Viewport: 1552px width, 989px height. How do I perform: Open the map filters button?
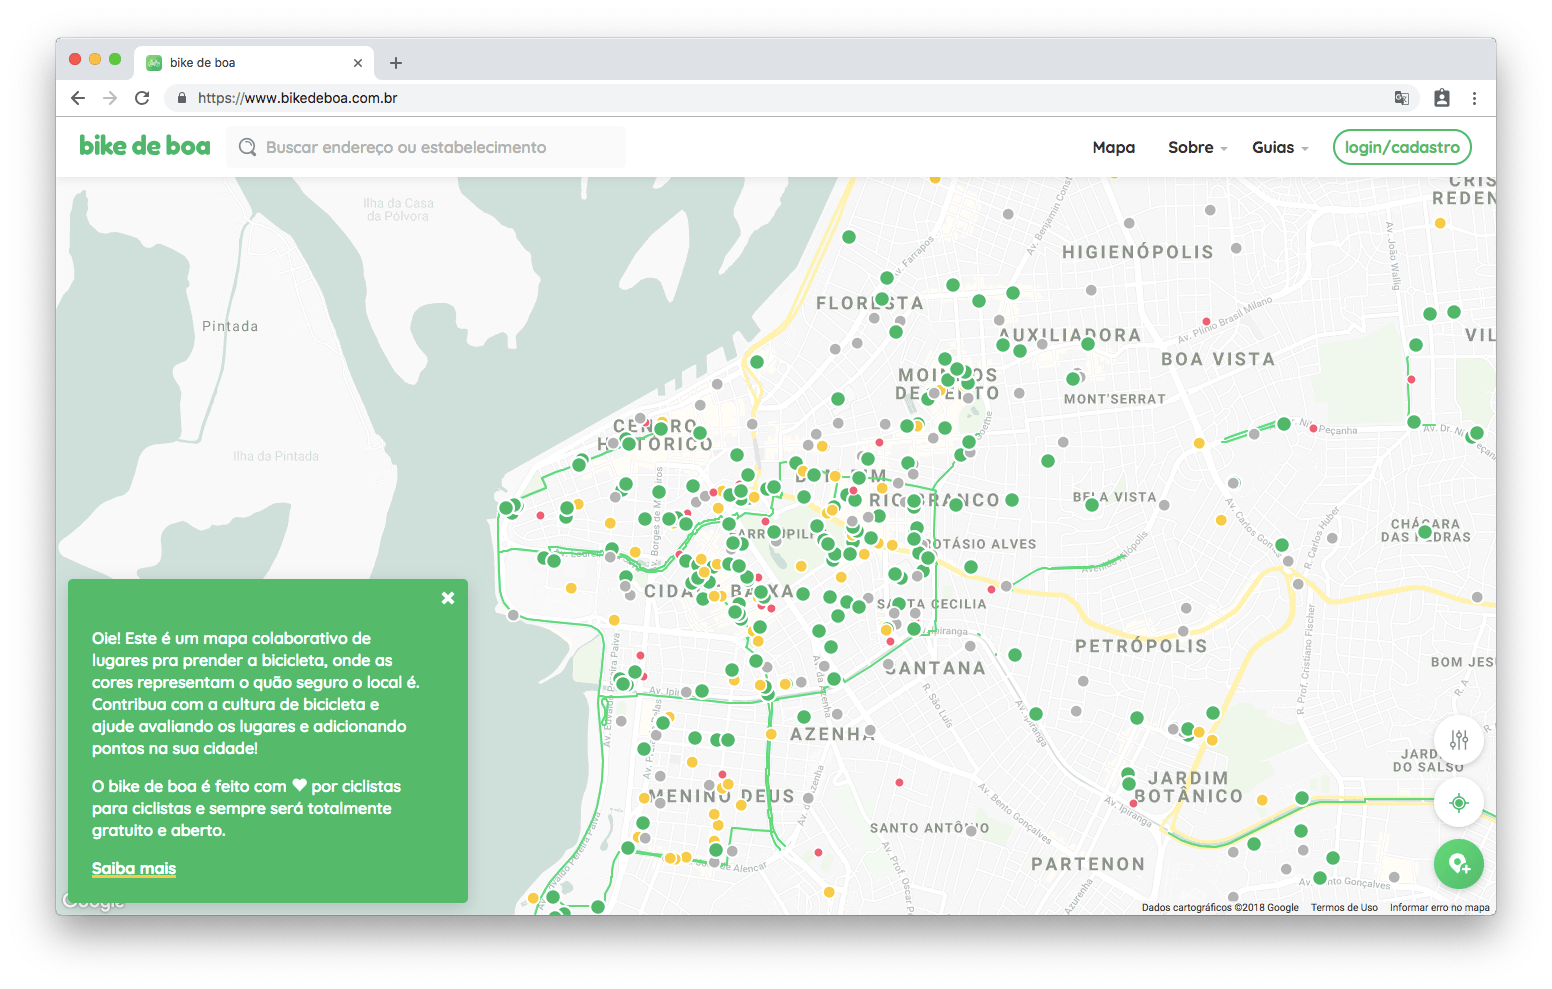(1458, 740)
